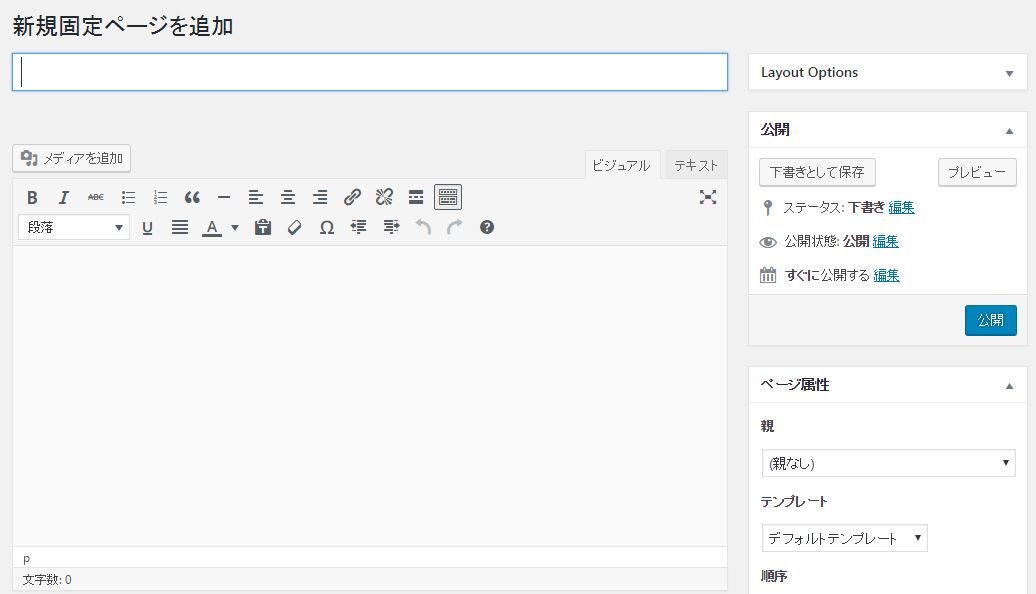Switch to the ビジュアル editor tab

[x=621, y=165]
